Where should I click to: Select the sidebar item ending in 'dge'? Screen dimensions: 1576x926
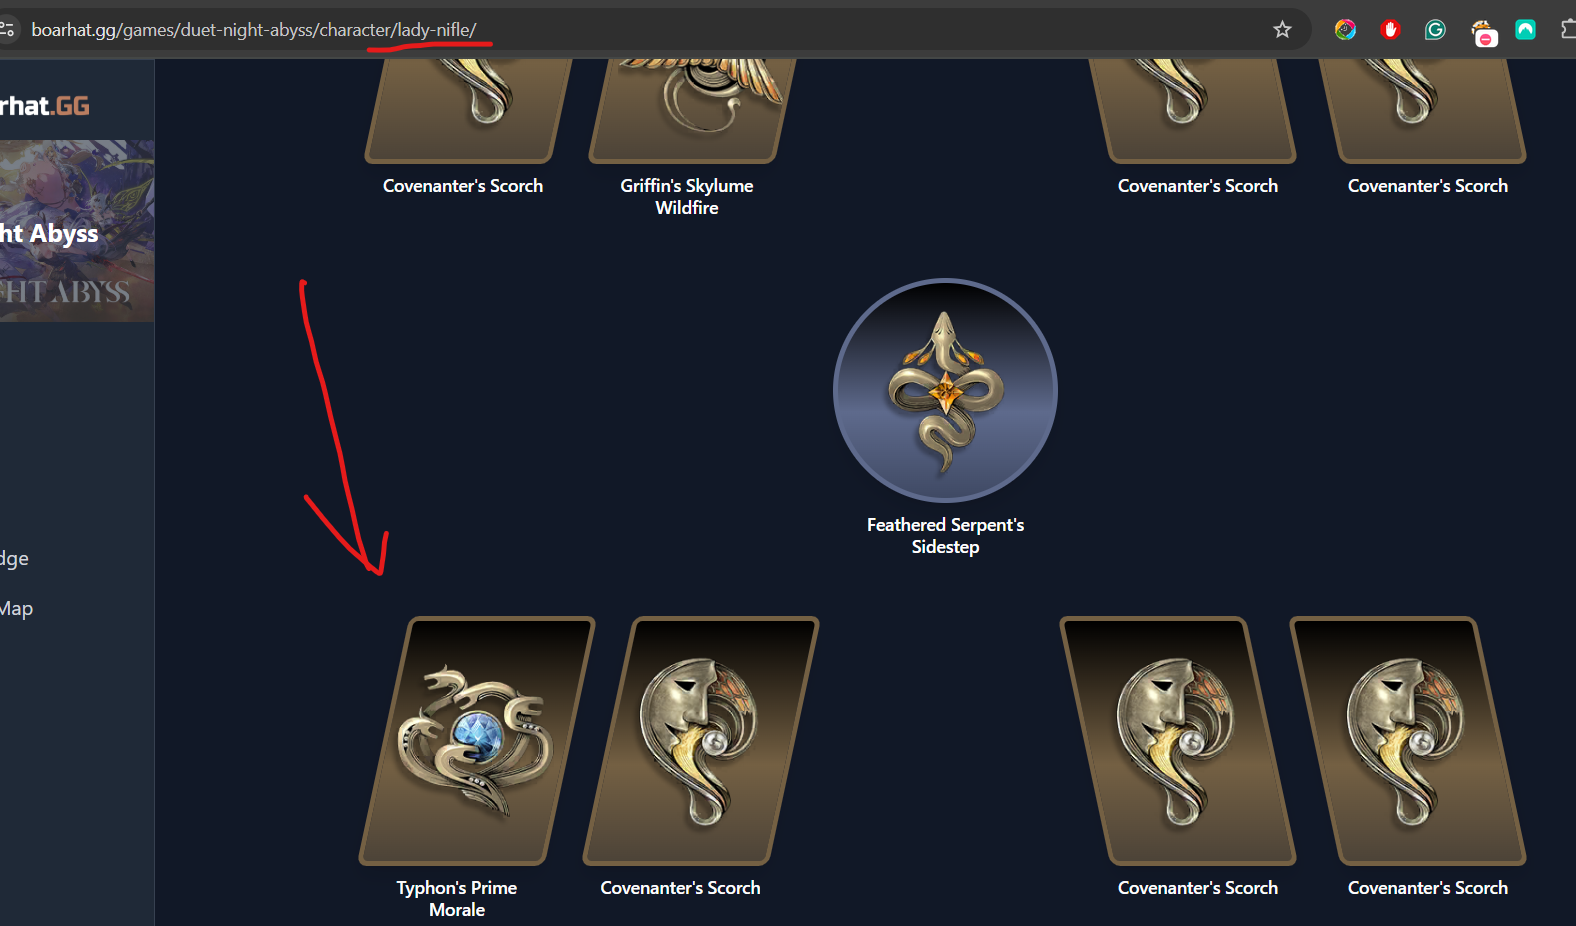(x=15, y=558)
